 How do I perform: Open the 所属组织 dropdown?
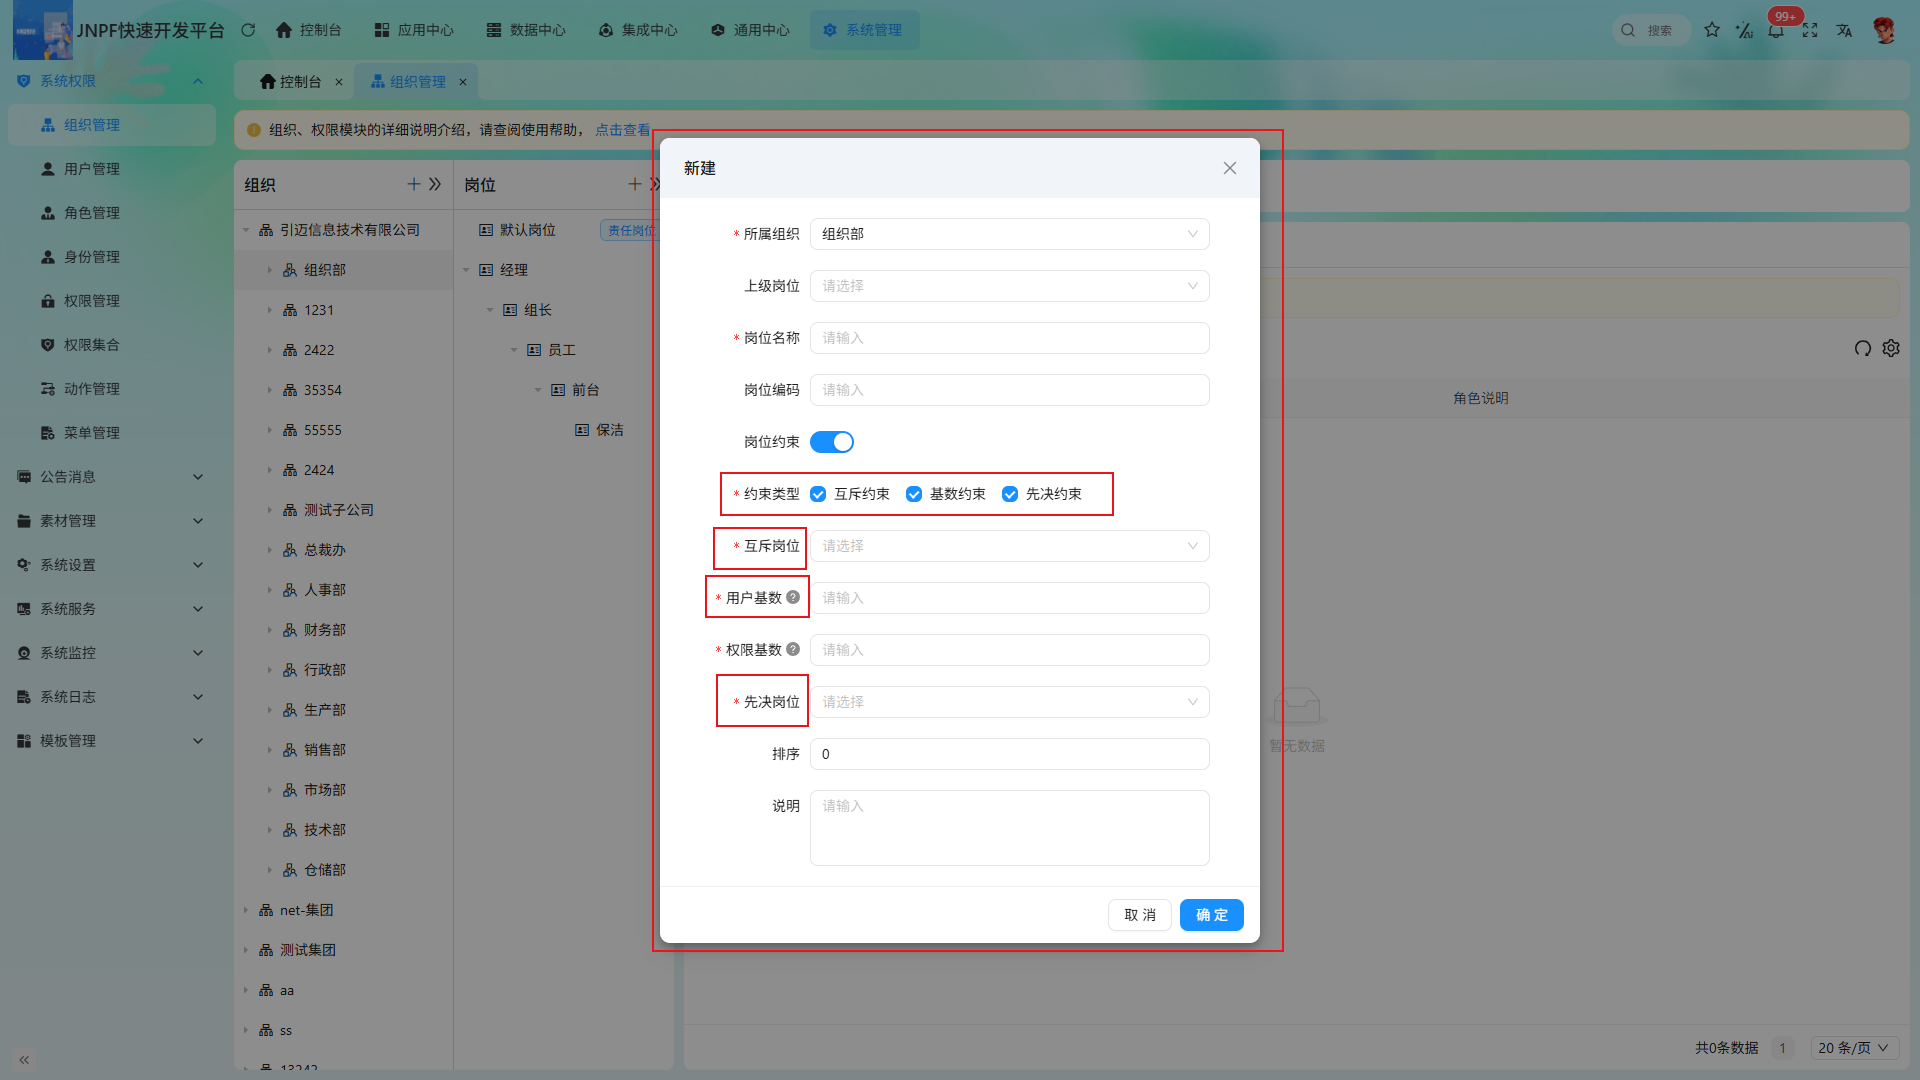click(x=1010, y=234)
